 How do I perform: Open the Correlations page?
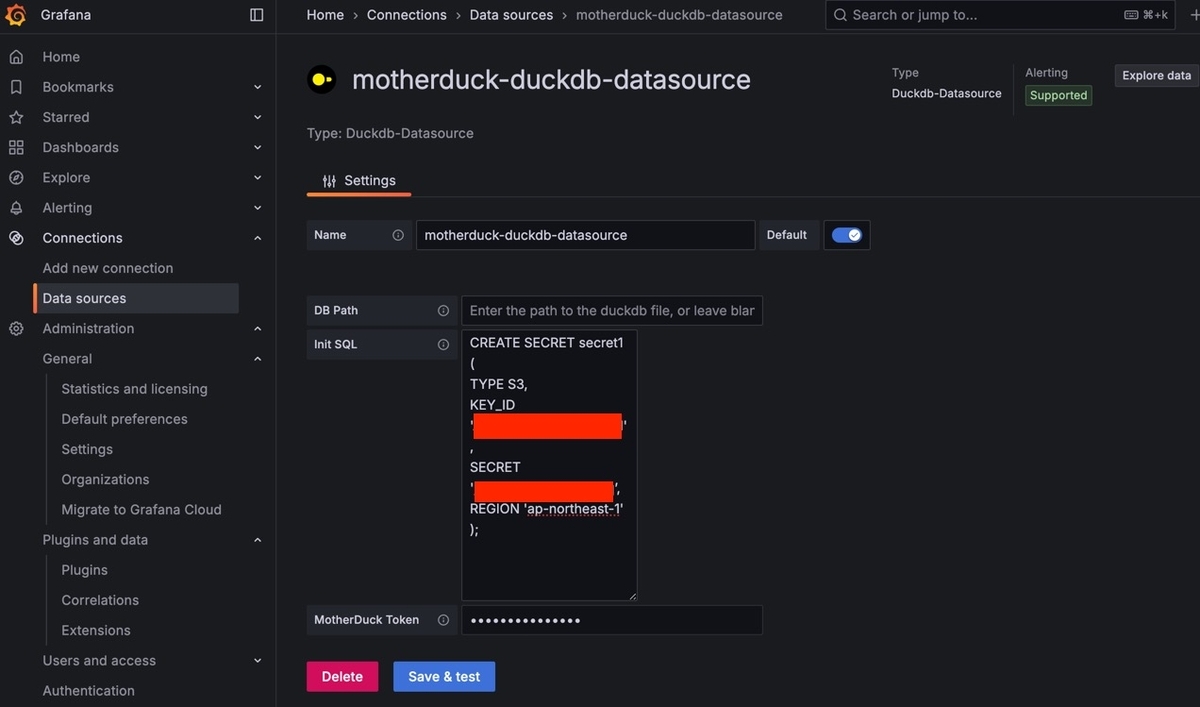click(x=100, y=600)
